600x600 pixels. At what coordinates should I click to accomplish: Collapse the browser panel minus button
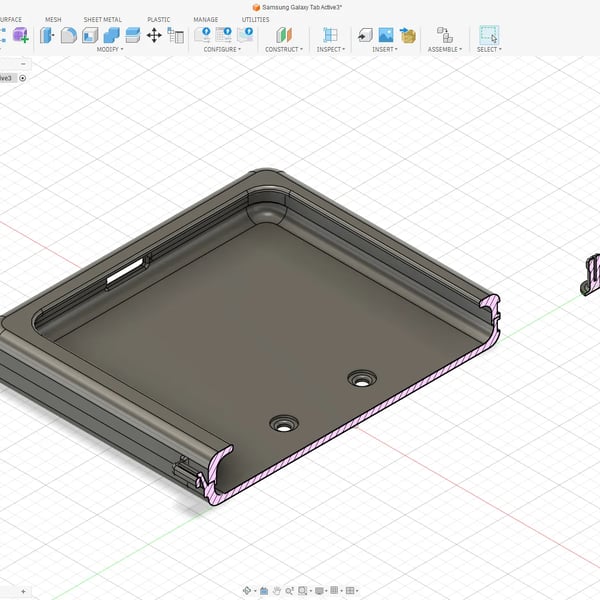pos(23,64)
